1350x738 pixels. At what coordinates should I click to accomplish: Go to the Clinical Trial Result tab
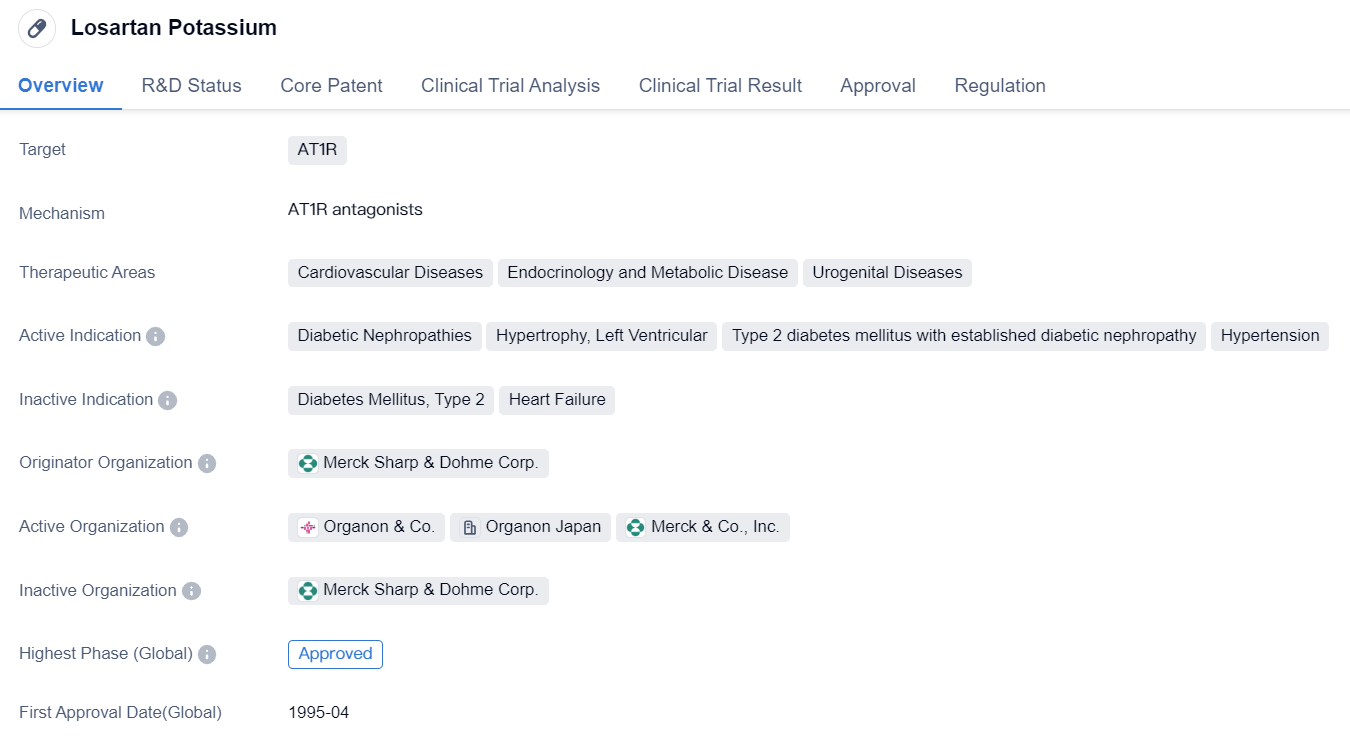click(720, 86)
